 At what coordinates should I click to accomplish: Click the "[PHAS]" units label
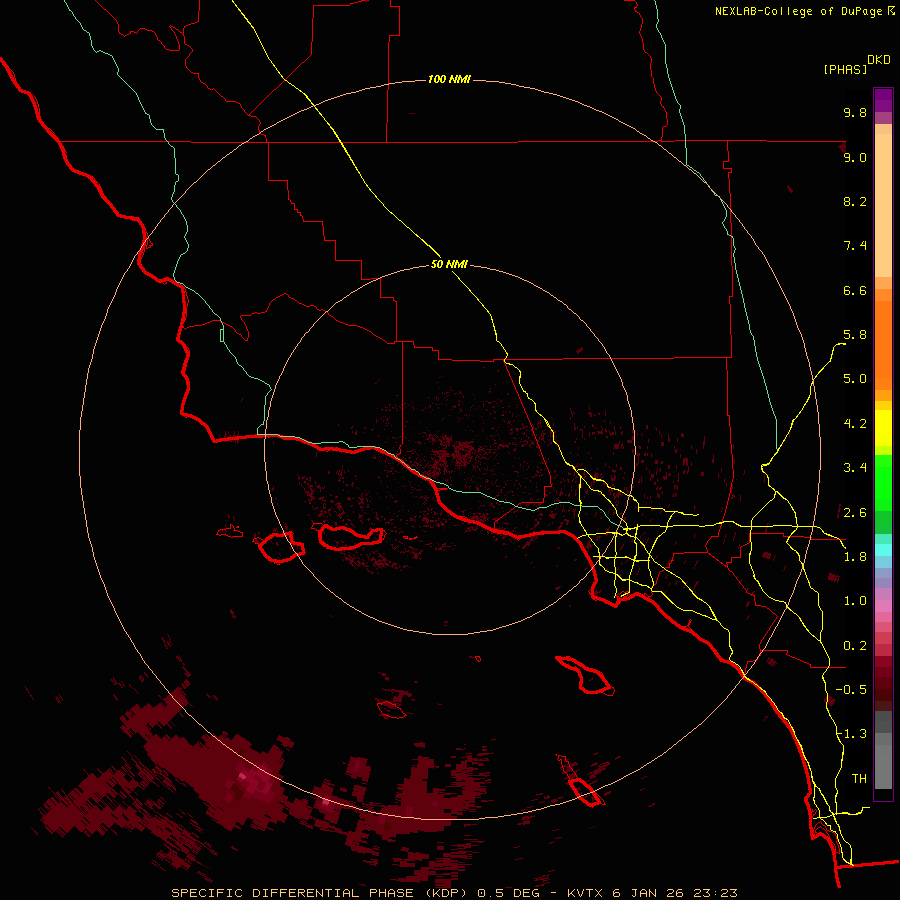tap(845, 69)
